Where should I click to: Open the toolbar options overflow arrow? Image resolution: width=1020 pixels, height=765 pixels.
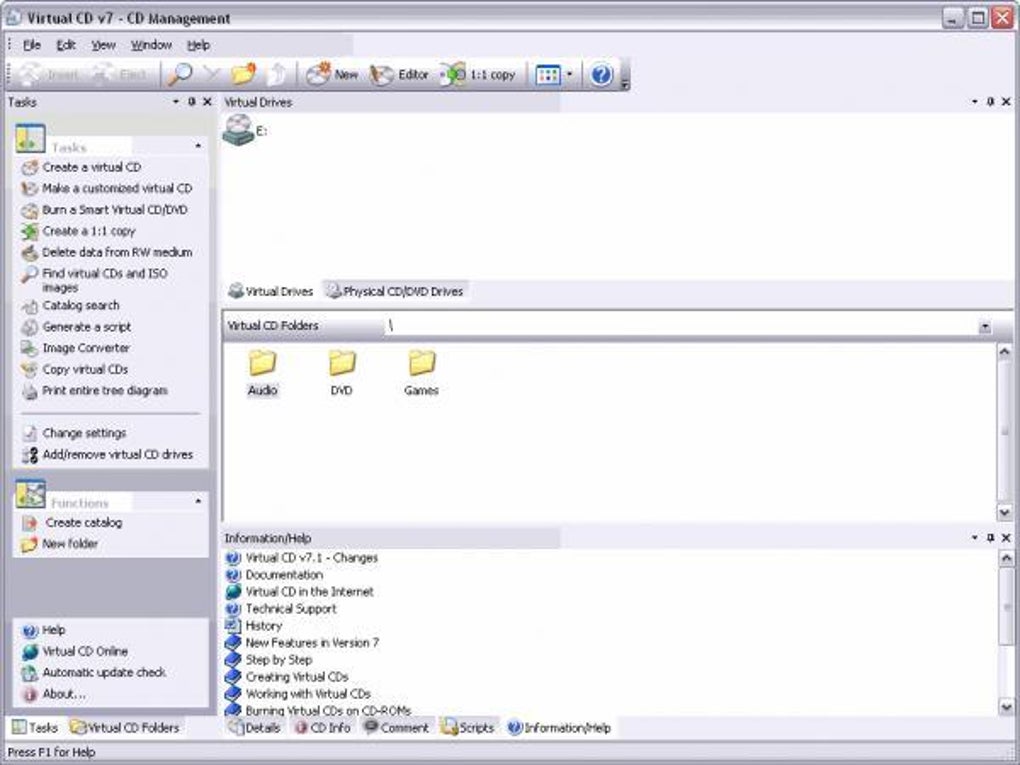coord(624,84)
